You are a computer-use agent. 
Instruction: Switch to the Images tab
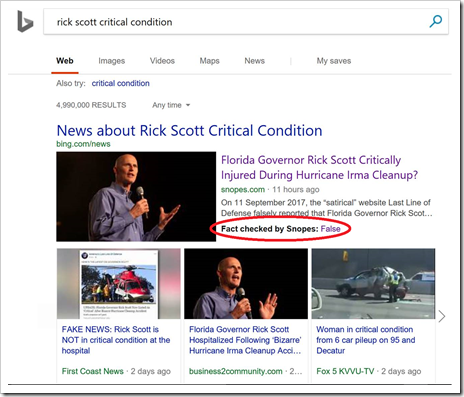pos(112,61)
